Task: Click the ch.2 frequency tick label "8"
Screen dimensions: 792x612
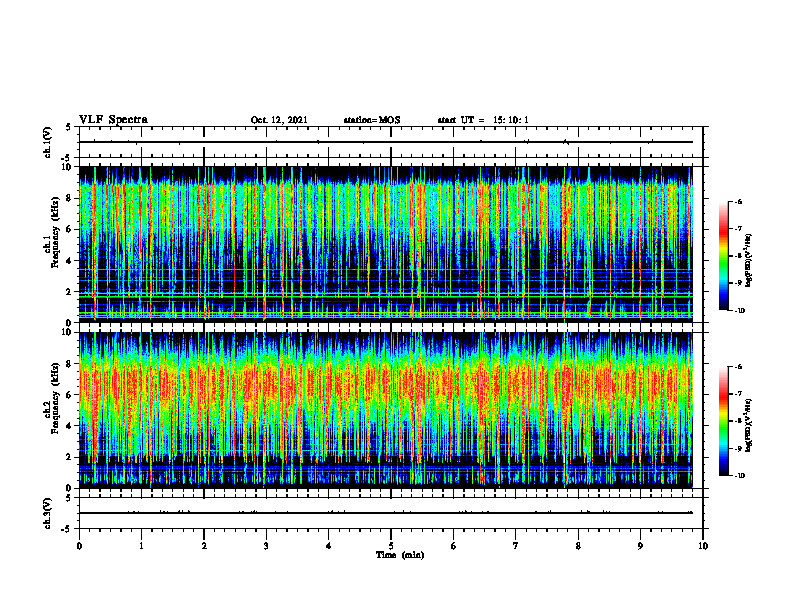Action: pyautogui.click(x=70, y=364)
